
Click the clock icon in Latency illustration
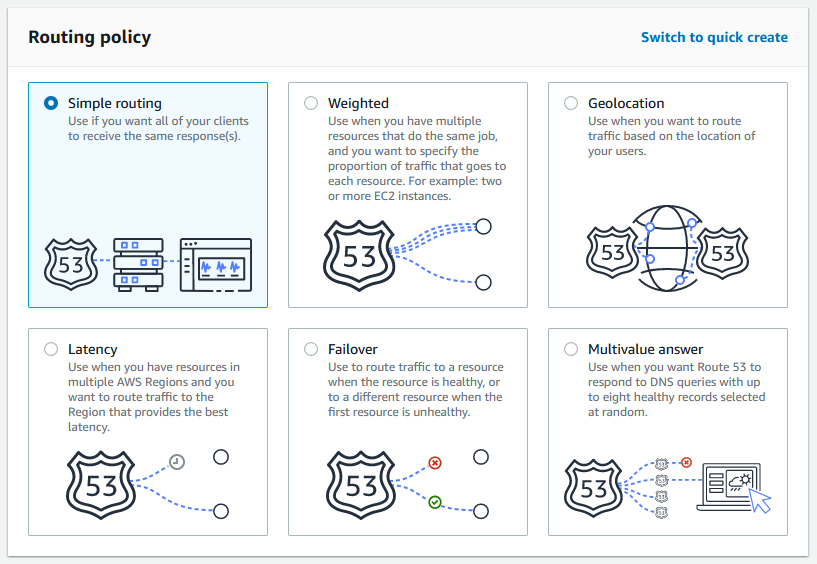tap(177, 461)
